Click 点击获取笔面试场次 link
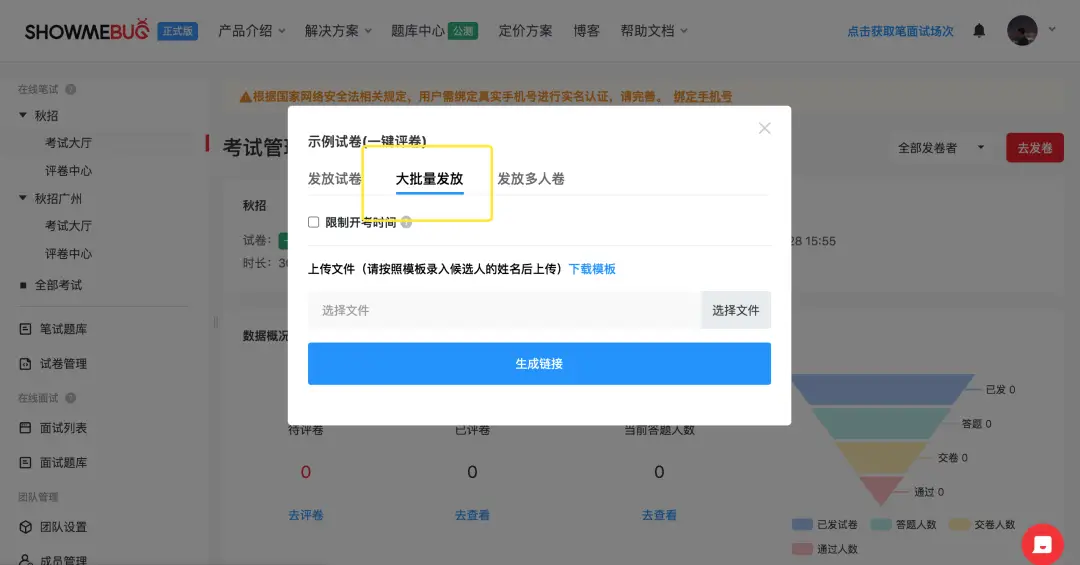Image resolution: width=1080 pixels, height=565 pixels. (900, 31)
